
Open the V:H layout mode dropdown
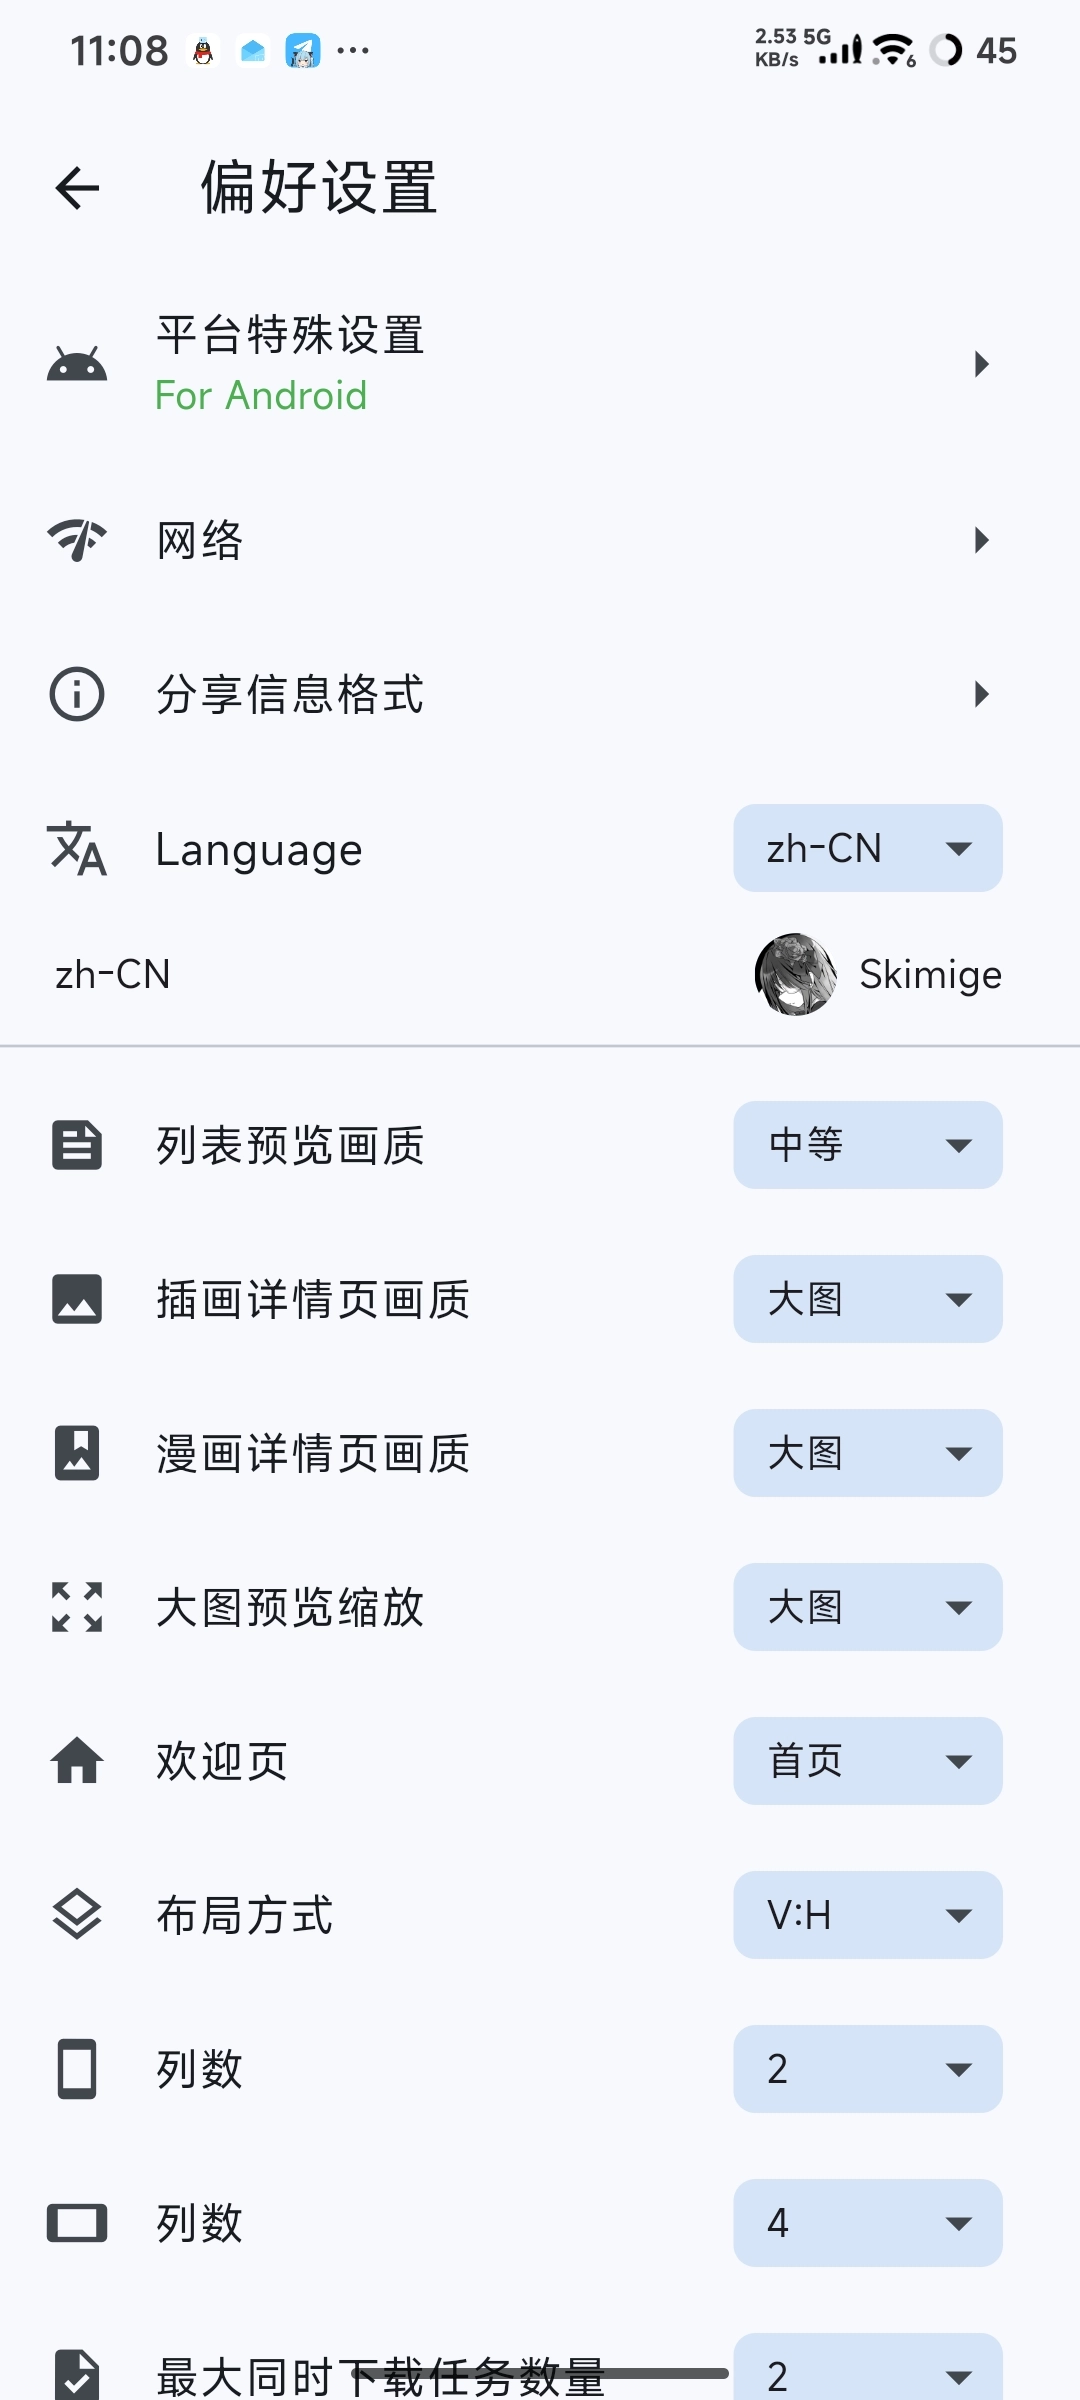(867, 1915)
